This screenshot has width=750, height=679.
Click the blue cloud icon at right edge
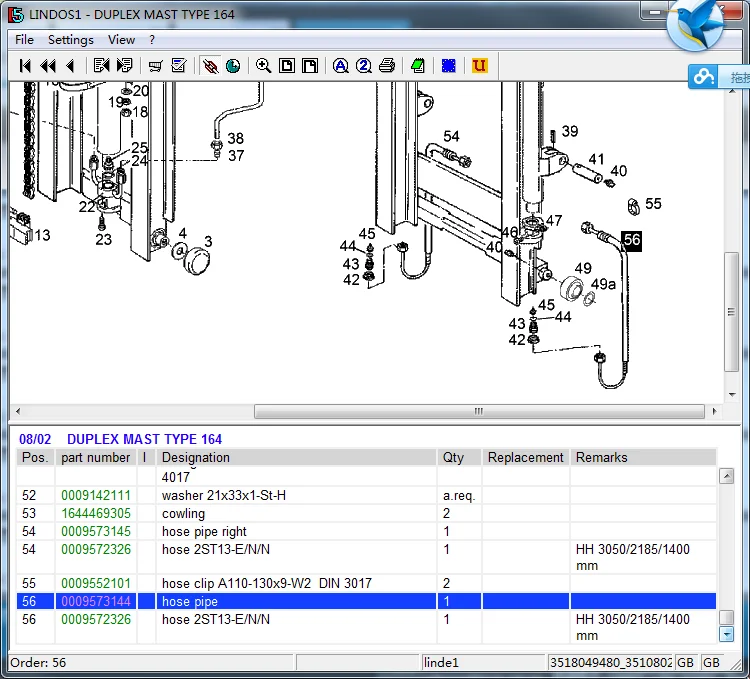pyautogui.click(x=704, y=76)
